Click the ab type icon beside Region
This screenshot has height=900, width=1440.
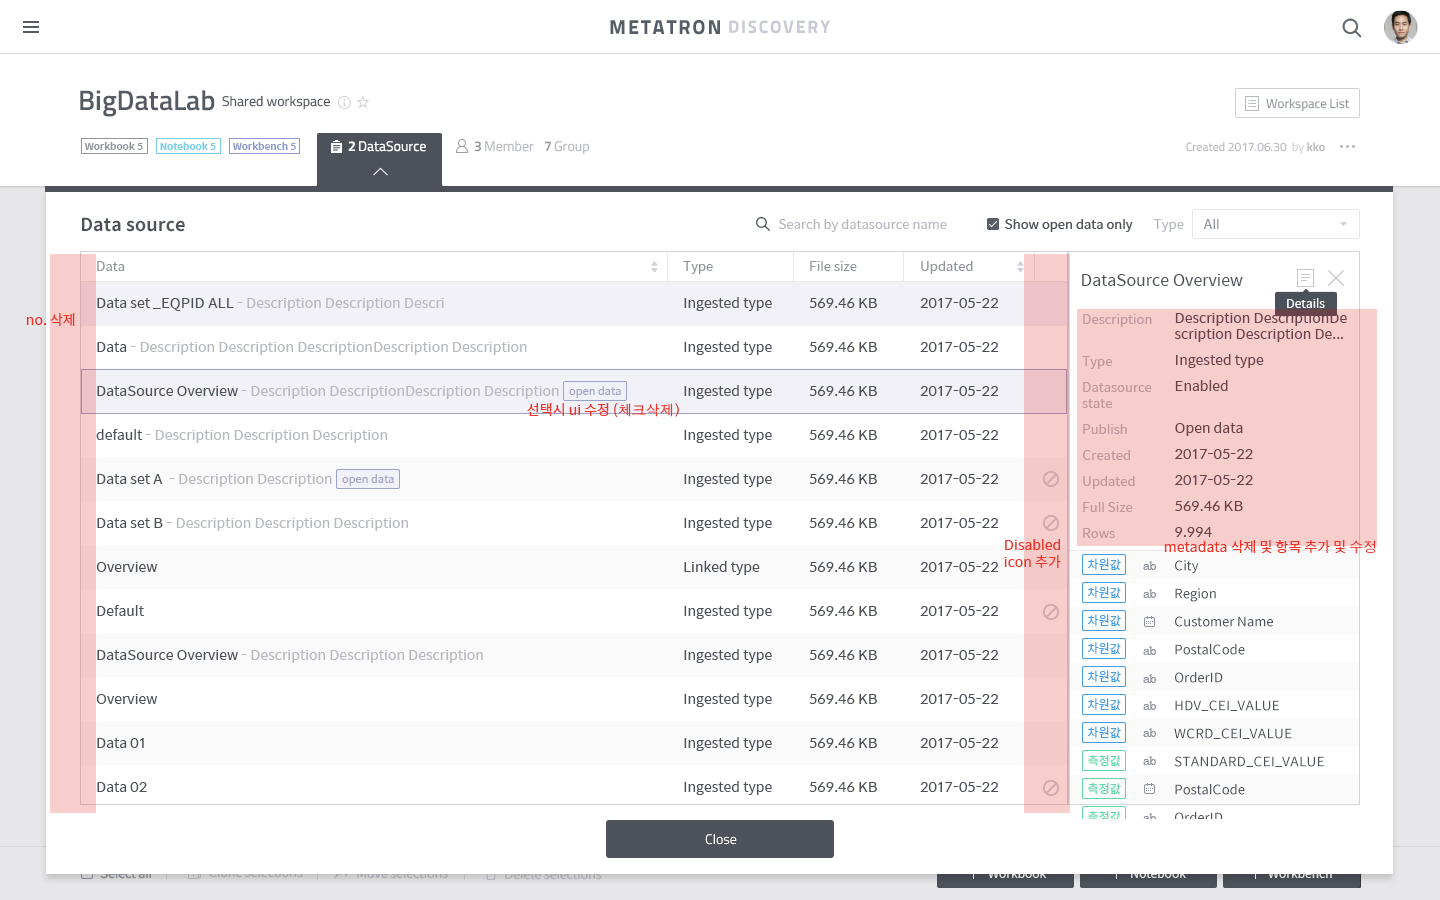[1150, 594]
